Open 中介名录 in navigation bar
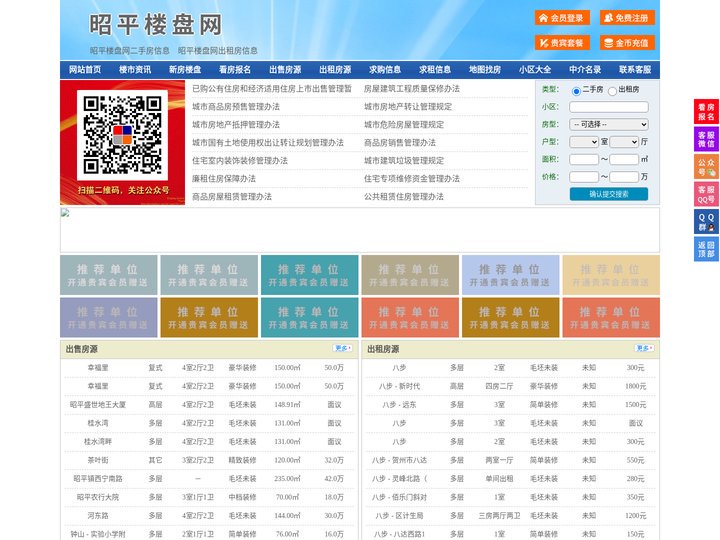The height and width of the screenshot is (540, 720). click(585, 70)
